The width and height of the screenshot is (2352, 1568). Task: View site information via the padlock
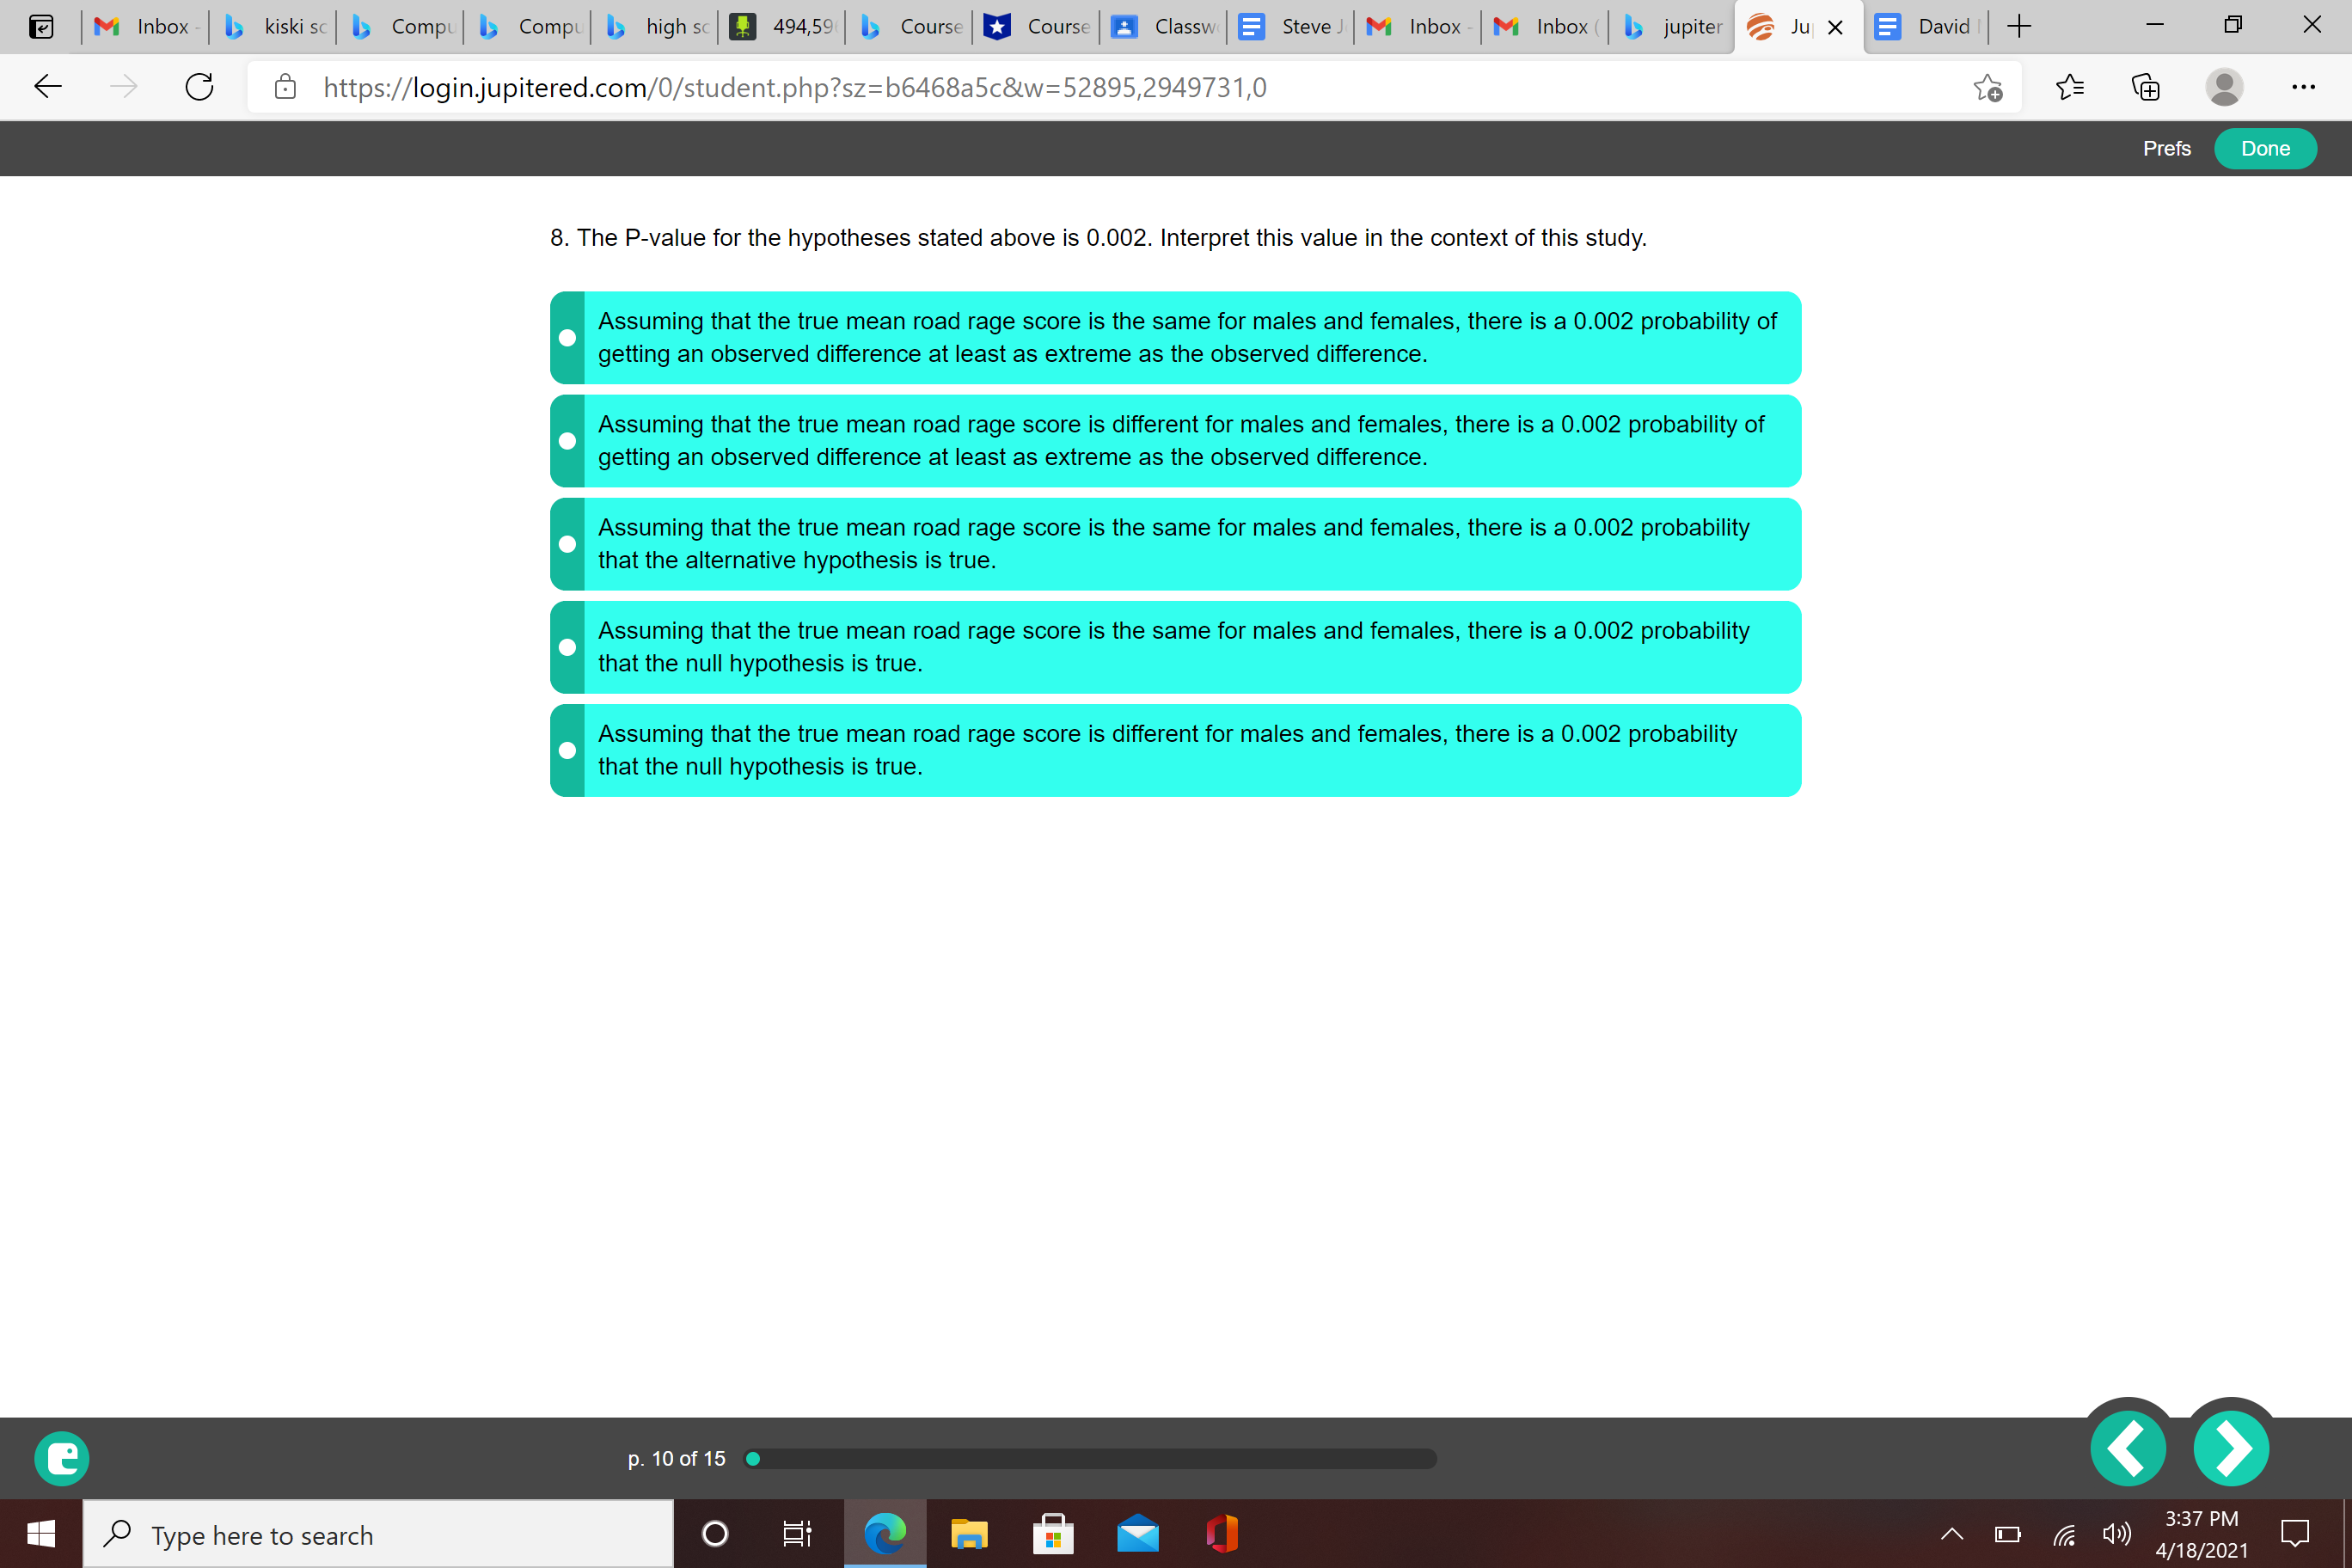(x=284, y=87)
